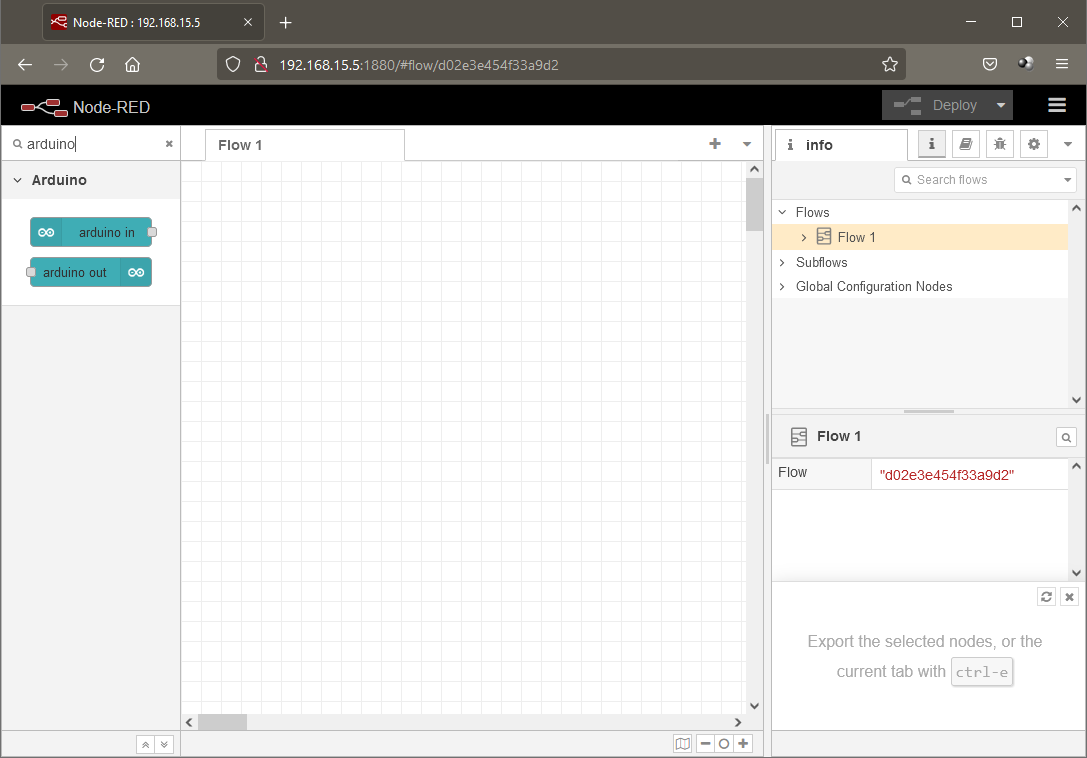Click the Subflows tree label
Screen dimensions: 1087x758
[821, 262]
